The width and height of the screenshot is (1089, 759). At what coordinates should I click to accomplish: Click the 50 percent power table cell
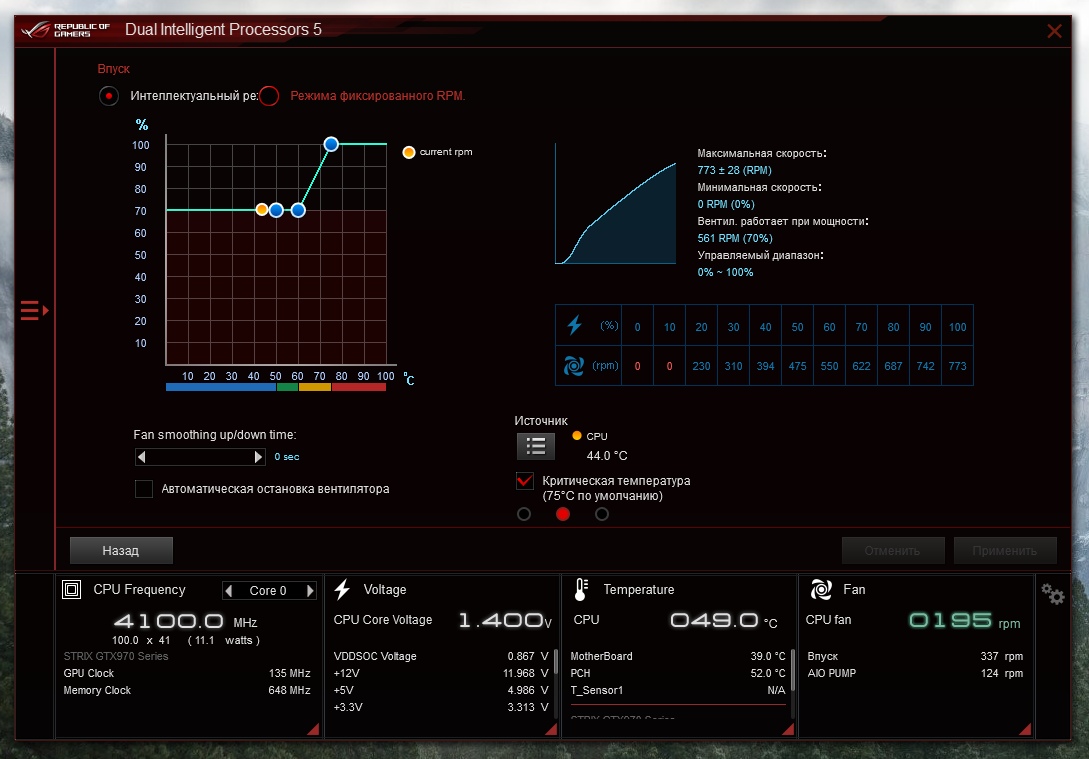click(797, 326)
